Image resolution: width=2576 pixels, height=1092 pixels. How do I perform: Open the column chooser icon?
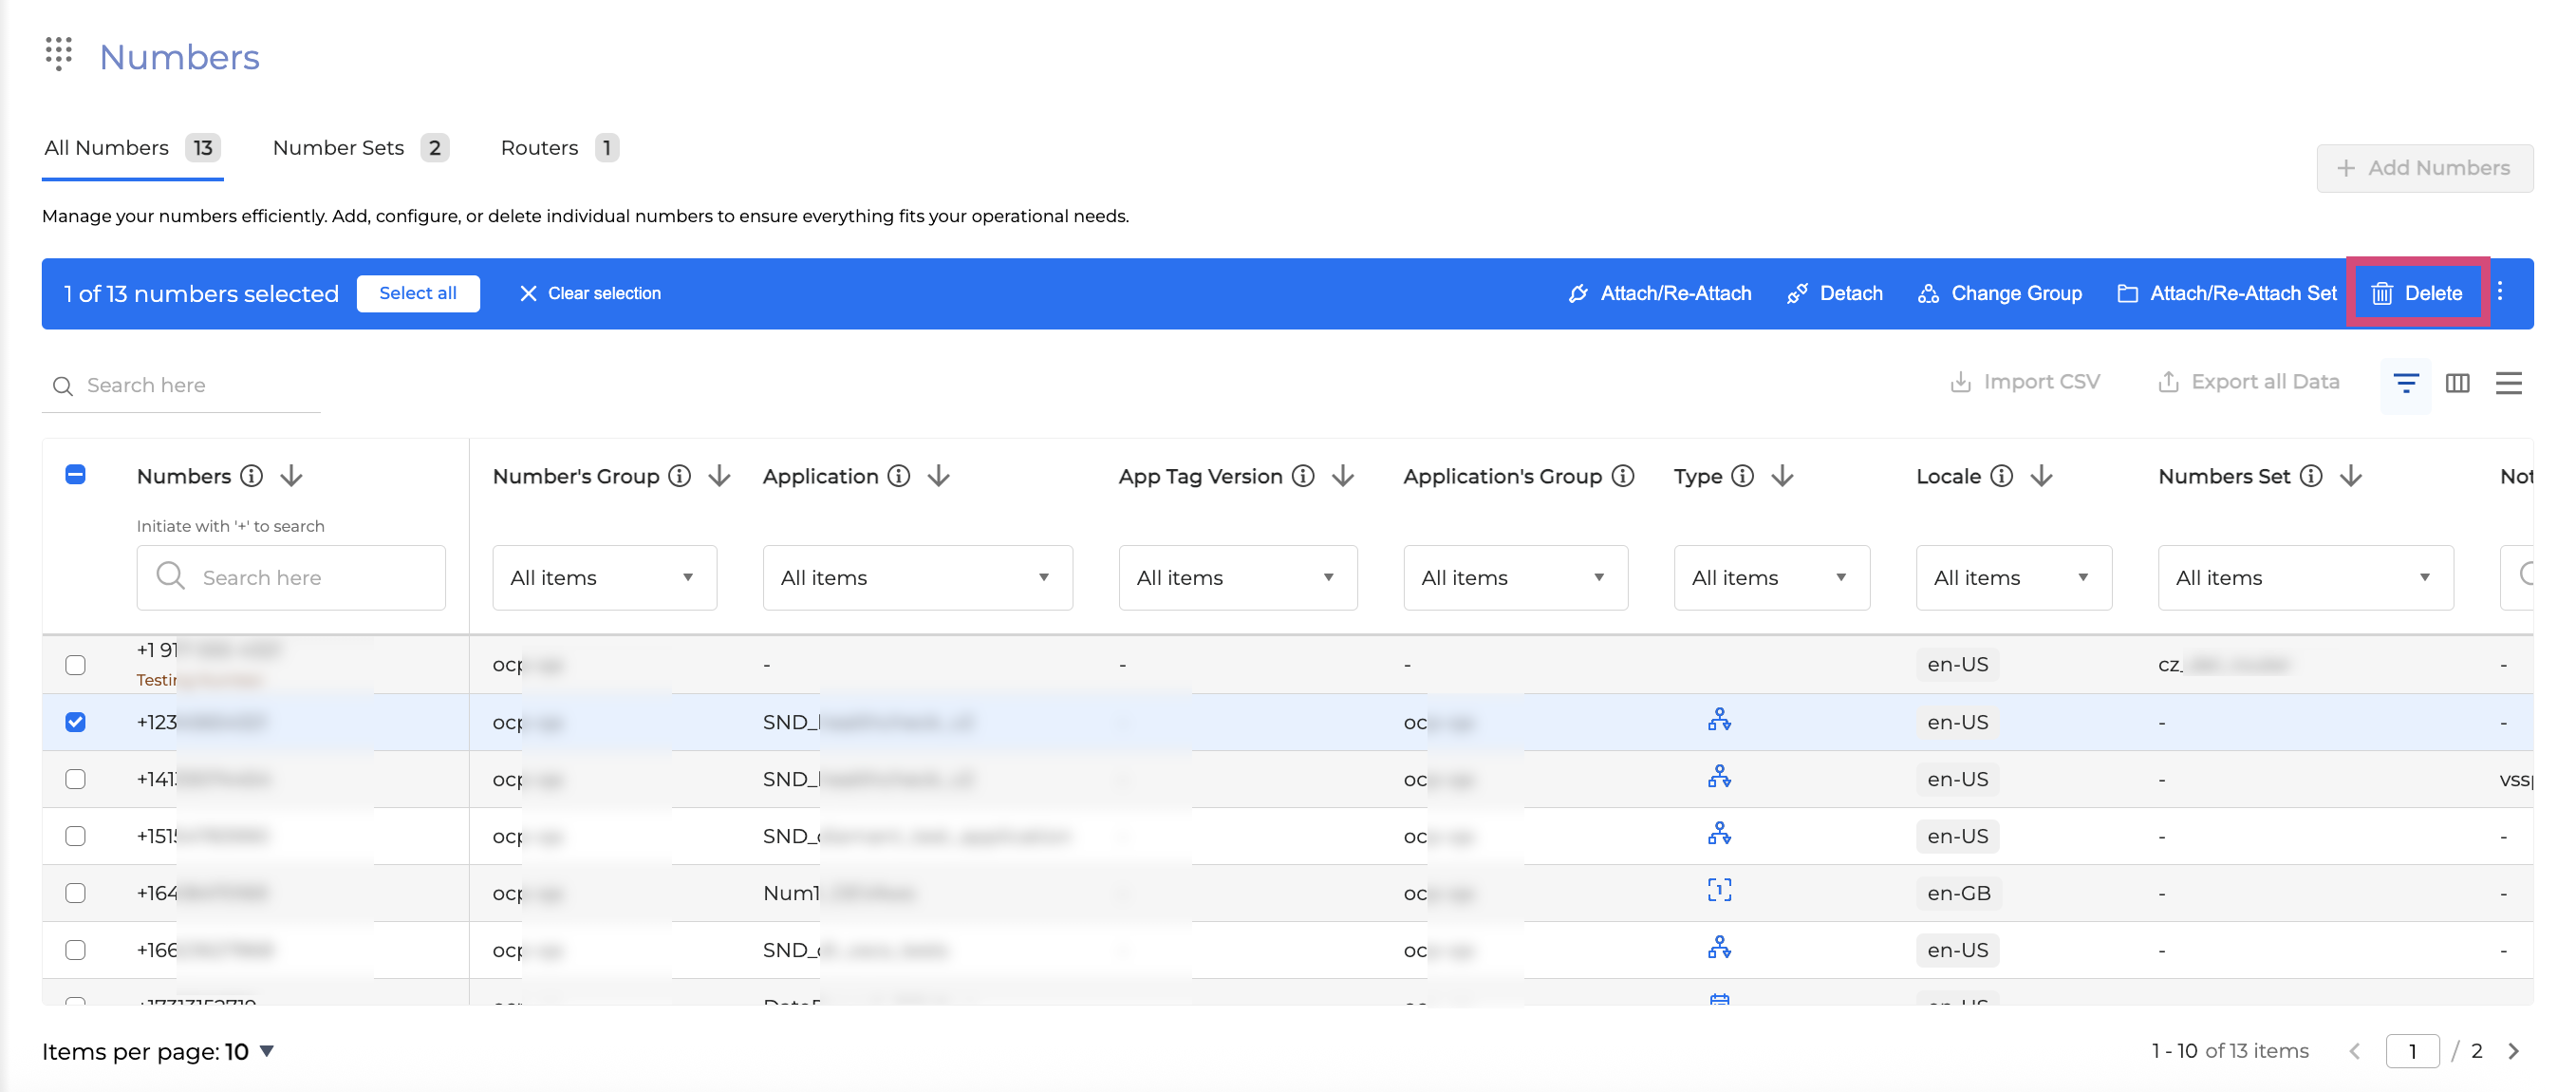tap(2457, 383)
